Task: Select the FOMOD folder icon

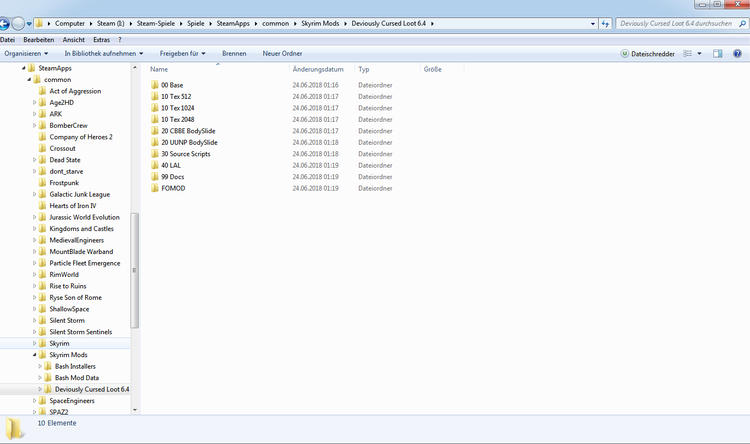Action: click(154, 189)
